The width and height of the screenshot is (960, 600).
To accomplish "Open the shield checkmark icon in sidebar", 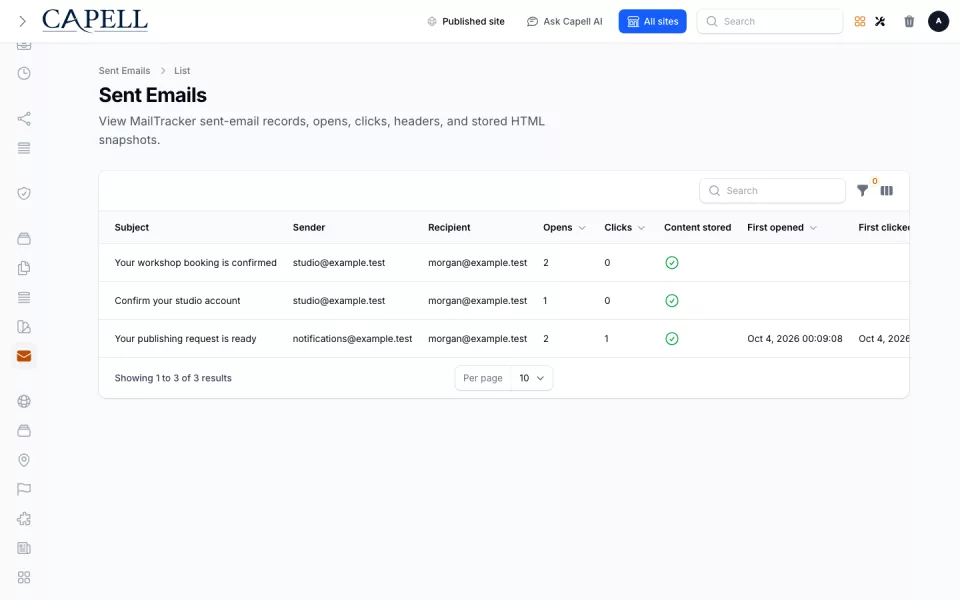I will click(x=24, y=193).
